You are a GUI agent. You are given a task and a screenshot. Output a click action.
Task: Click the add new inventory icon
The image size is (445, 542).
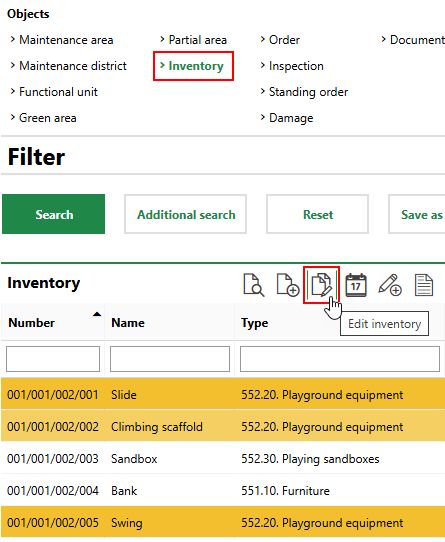[288, 285]
